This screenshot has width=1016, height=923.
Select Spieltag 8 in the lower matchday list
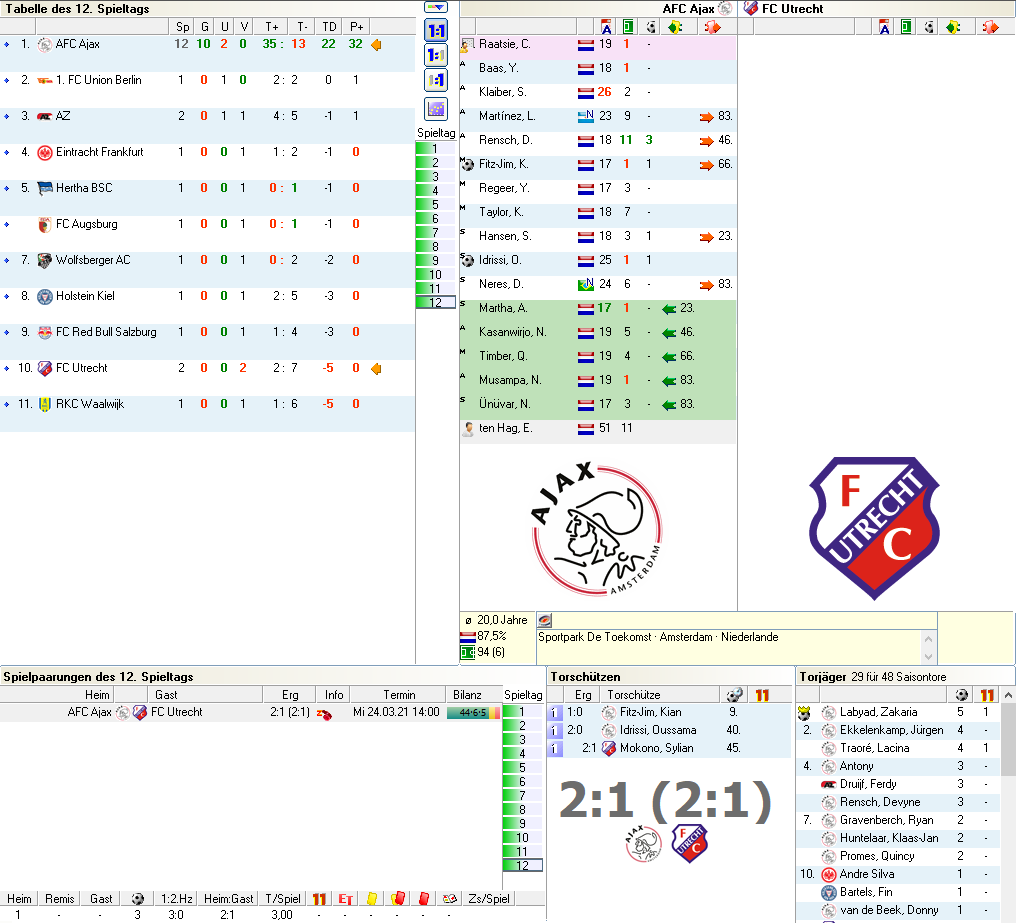[522, 810]
